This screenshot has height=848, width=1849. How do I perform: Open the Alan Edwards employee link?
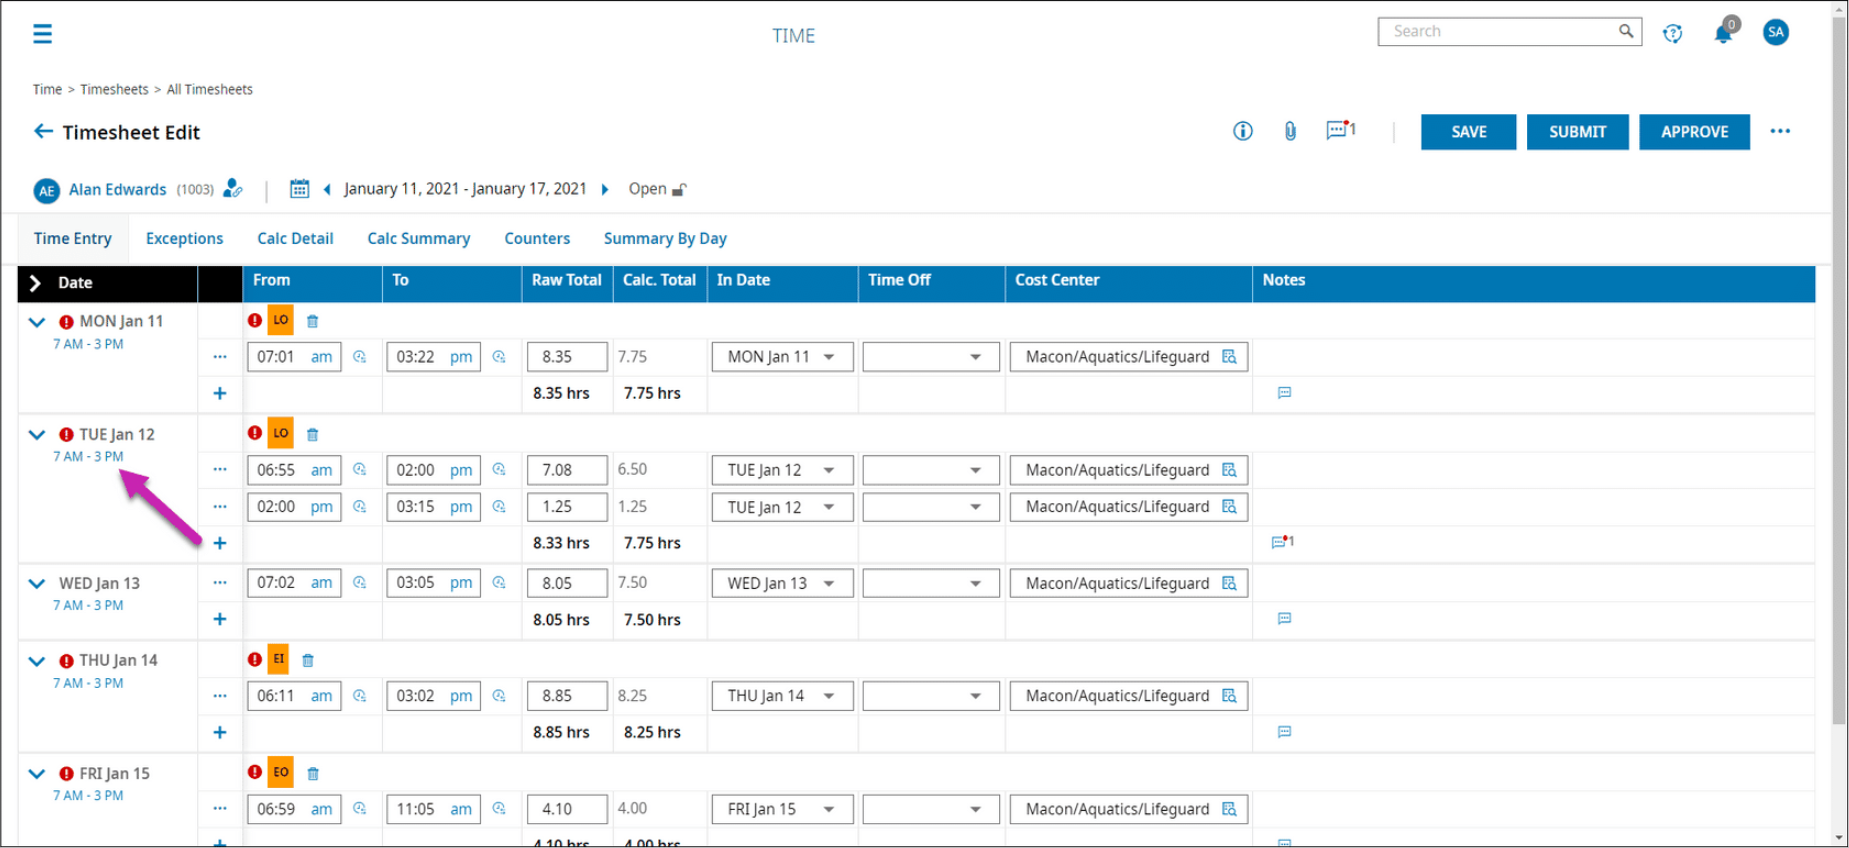[117, 189]
